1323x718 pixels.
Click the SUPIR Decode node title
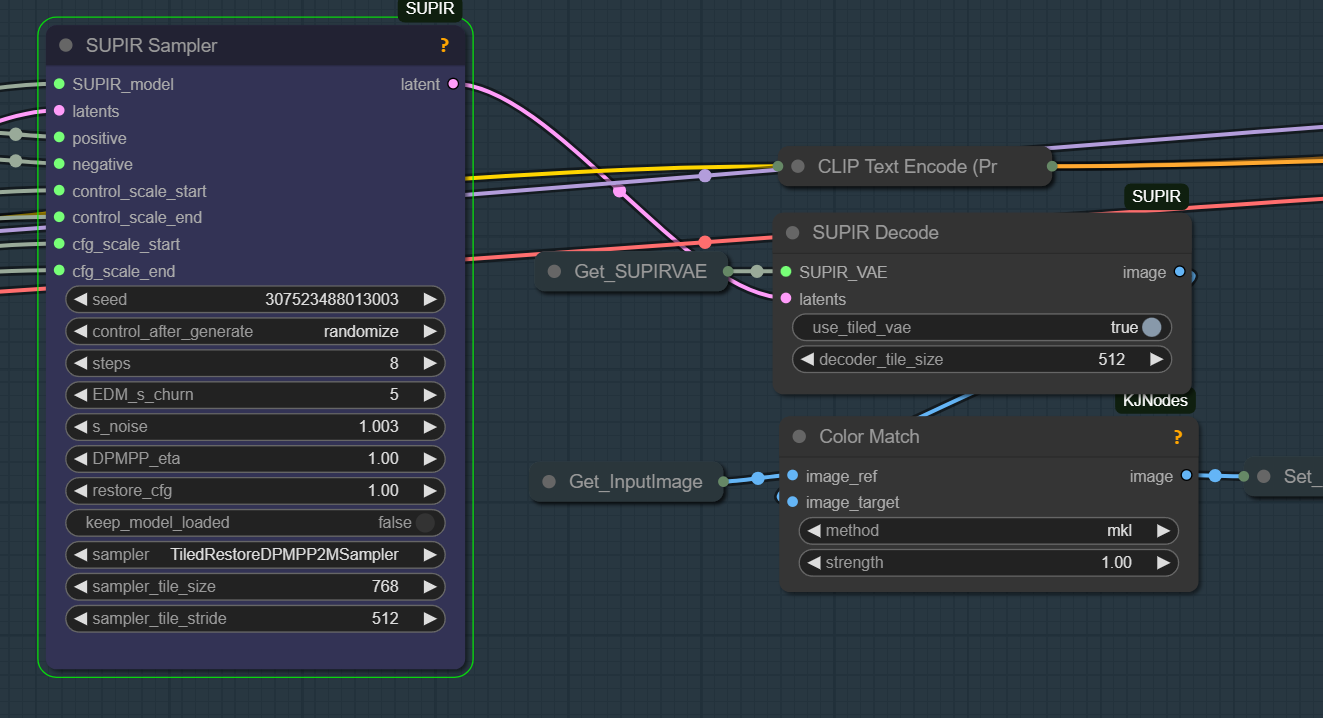point(875,232)
